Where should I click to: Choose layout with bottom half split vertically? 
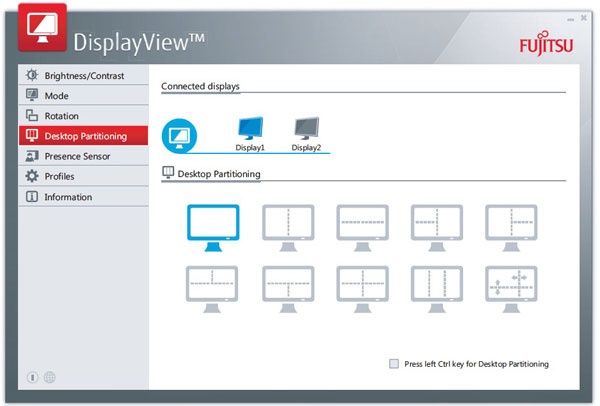(x=288, y=290)
